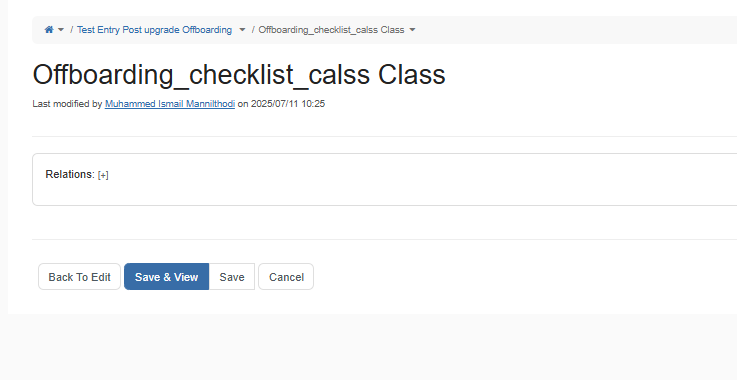The height and width of the screenshot is (380, 737).
Task: Click the 2025/07/11 10:25 modification date
Action: 288,104
